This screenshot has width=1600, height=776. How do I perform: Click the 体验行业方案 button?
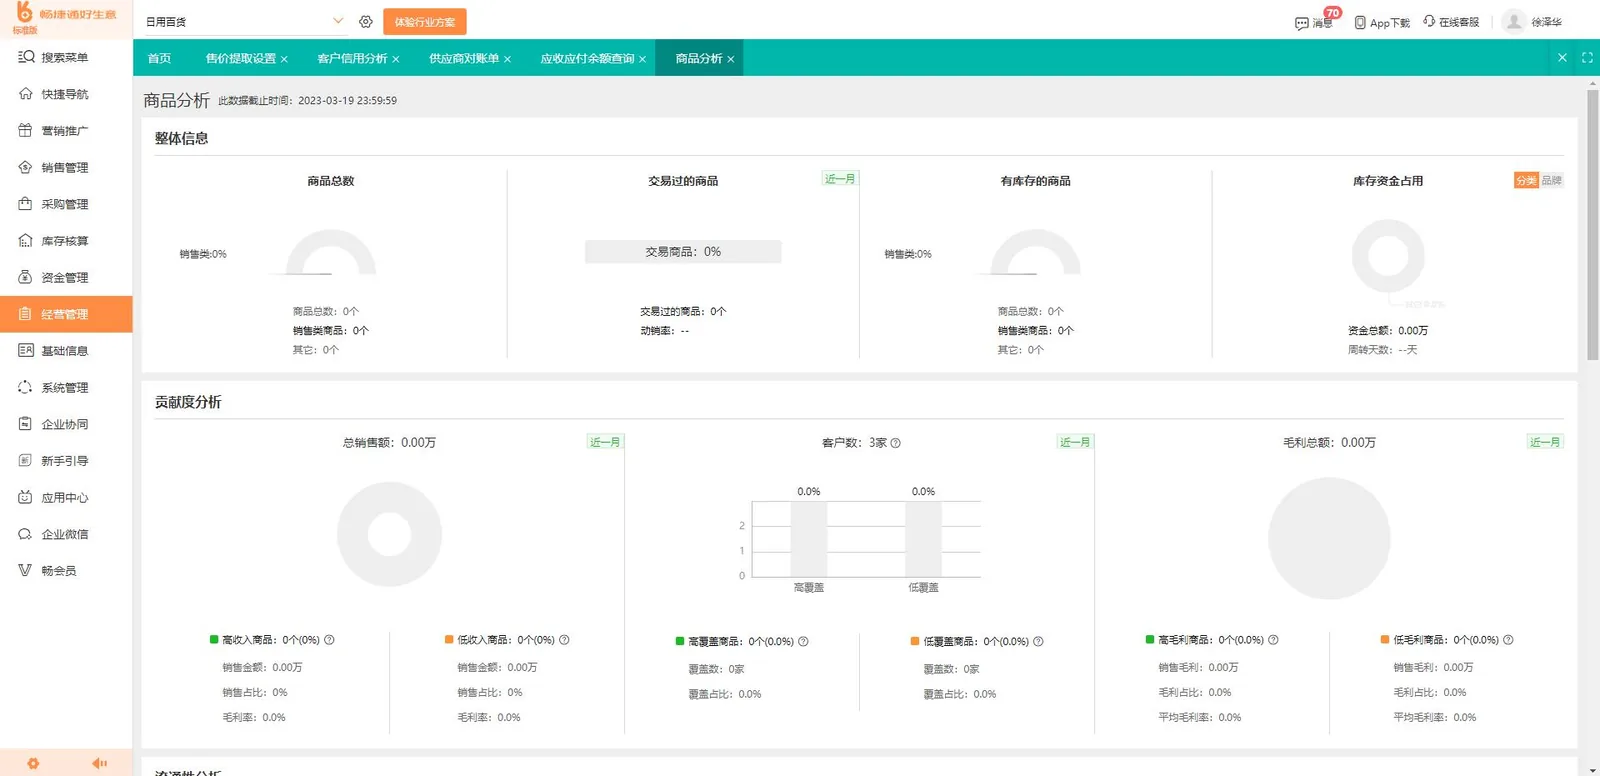[x=425, y=22]
